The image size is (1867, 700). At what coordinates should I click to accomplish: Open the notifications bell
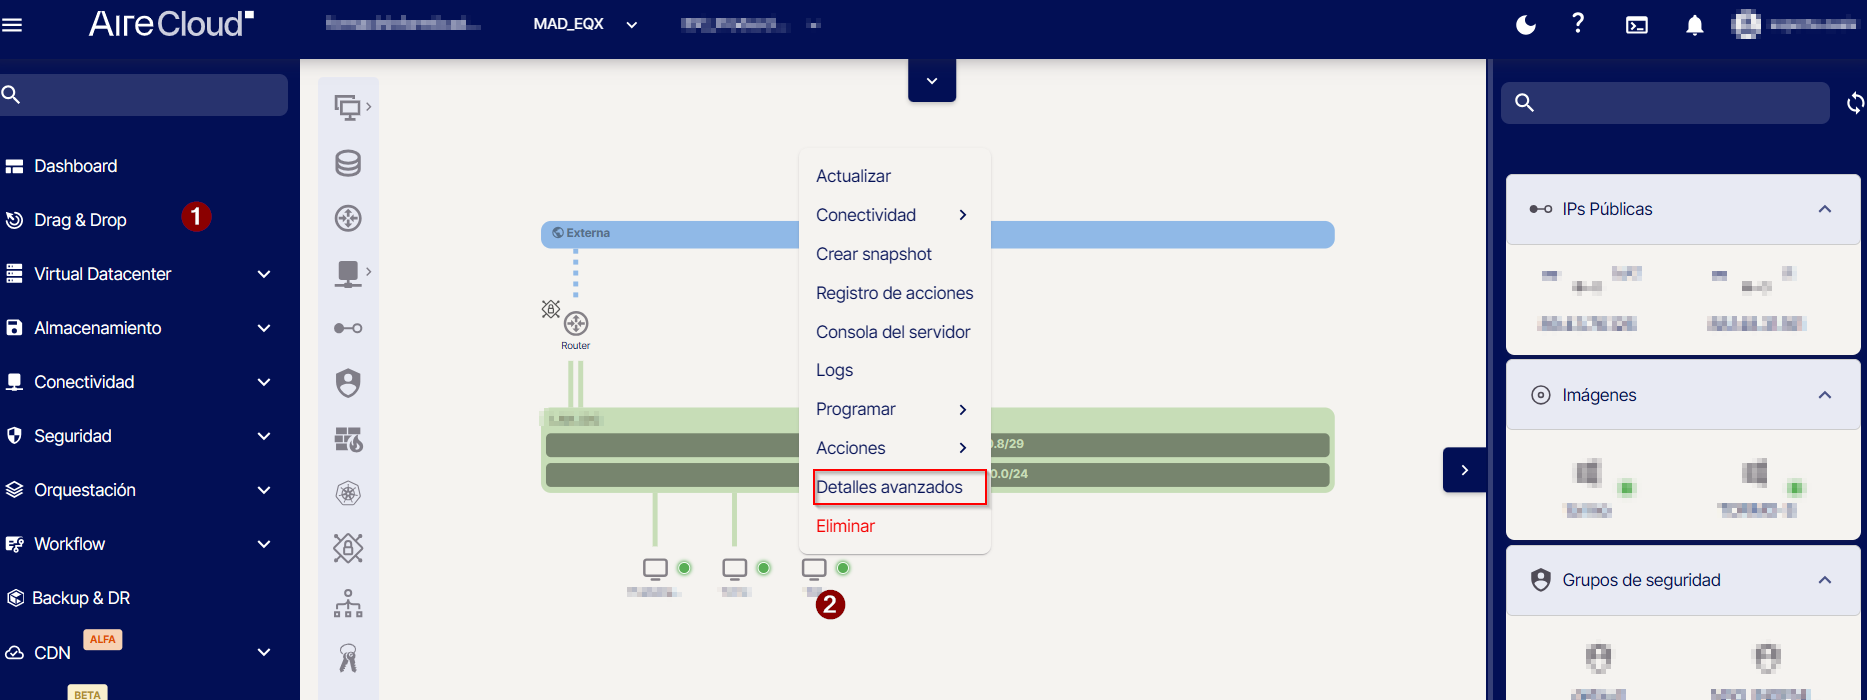(x=1694, y=25)
